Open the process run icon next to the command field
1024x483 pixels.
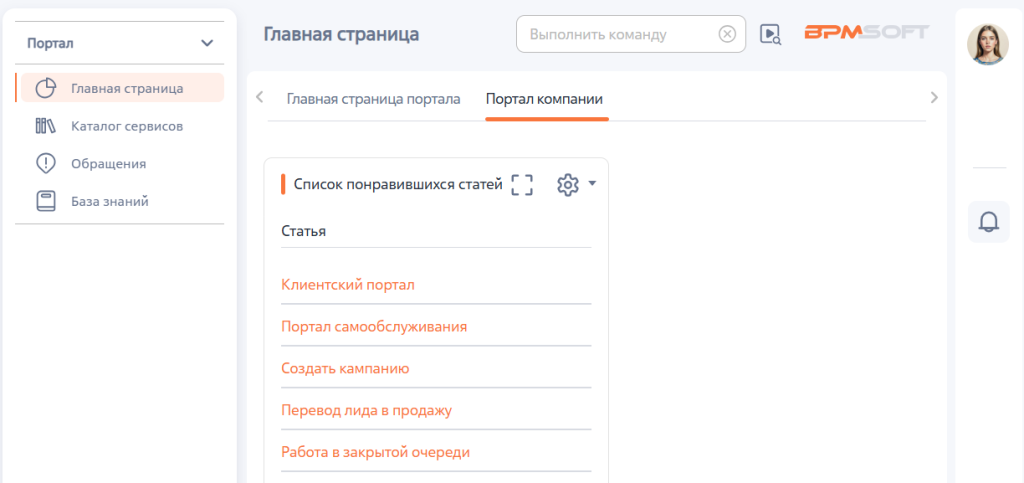point(771,34)
